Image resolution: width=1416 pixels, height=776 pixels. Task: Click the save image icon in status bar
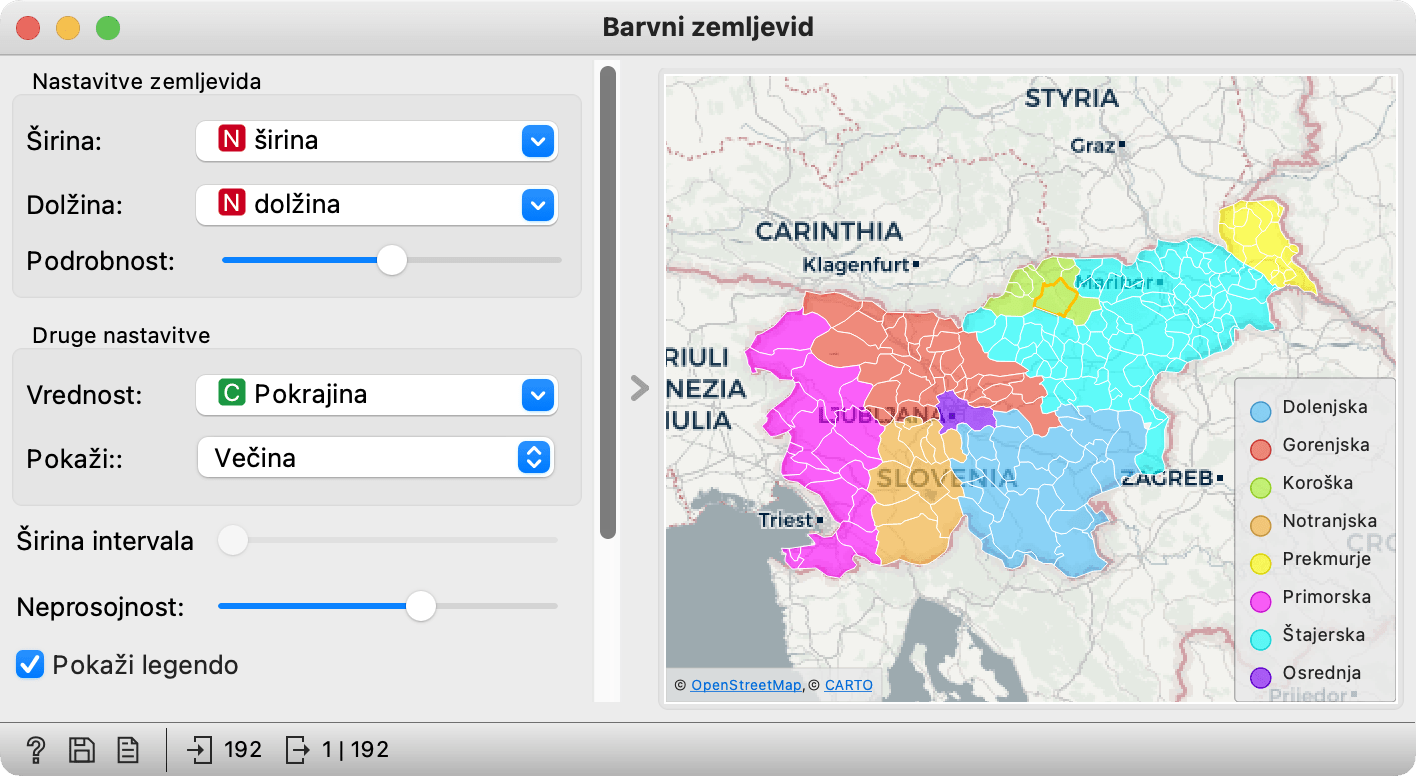81,749
